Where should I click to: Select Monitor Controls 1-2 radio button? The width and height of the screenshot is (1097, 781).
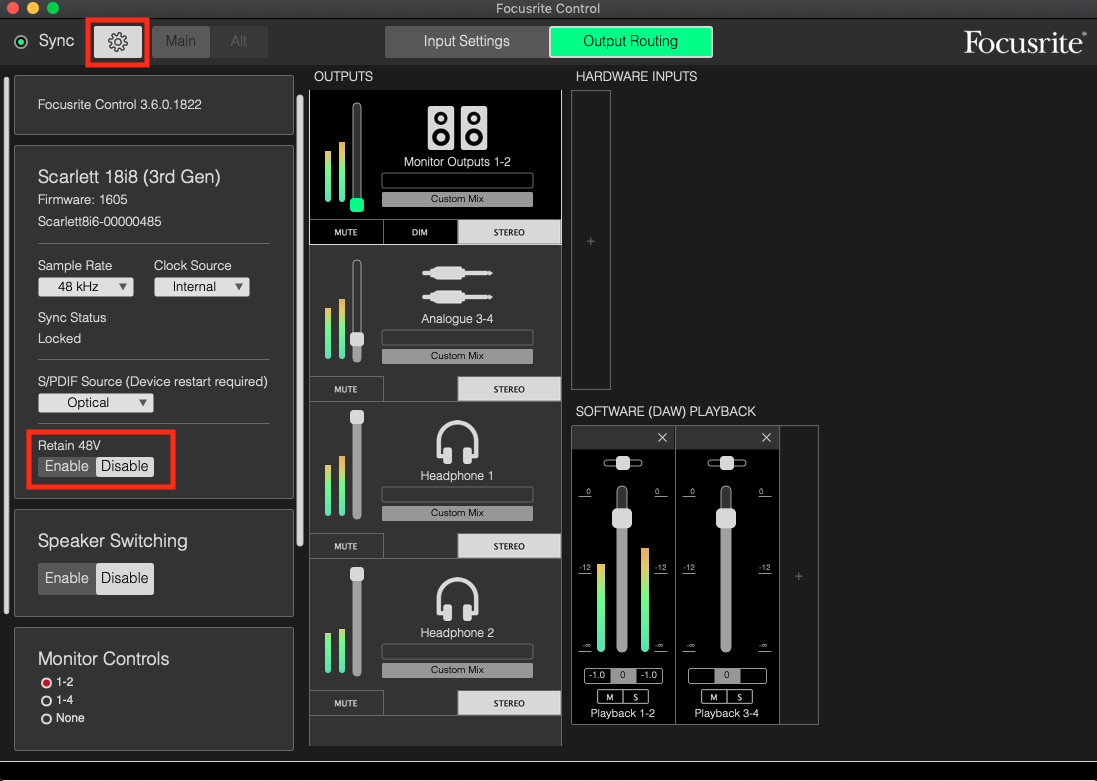46,682
